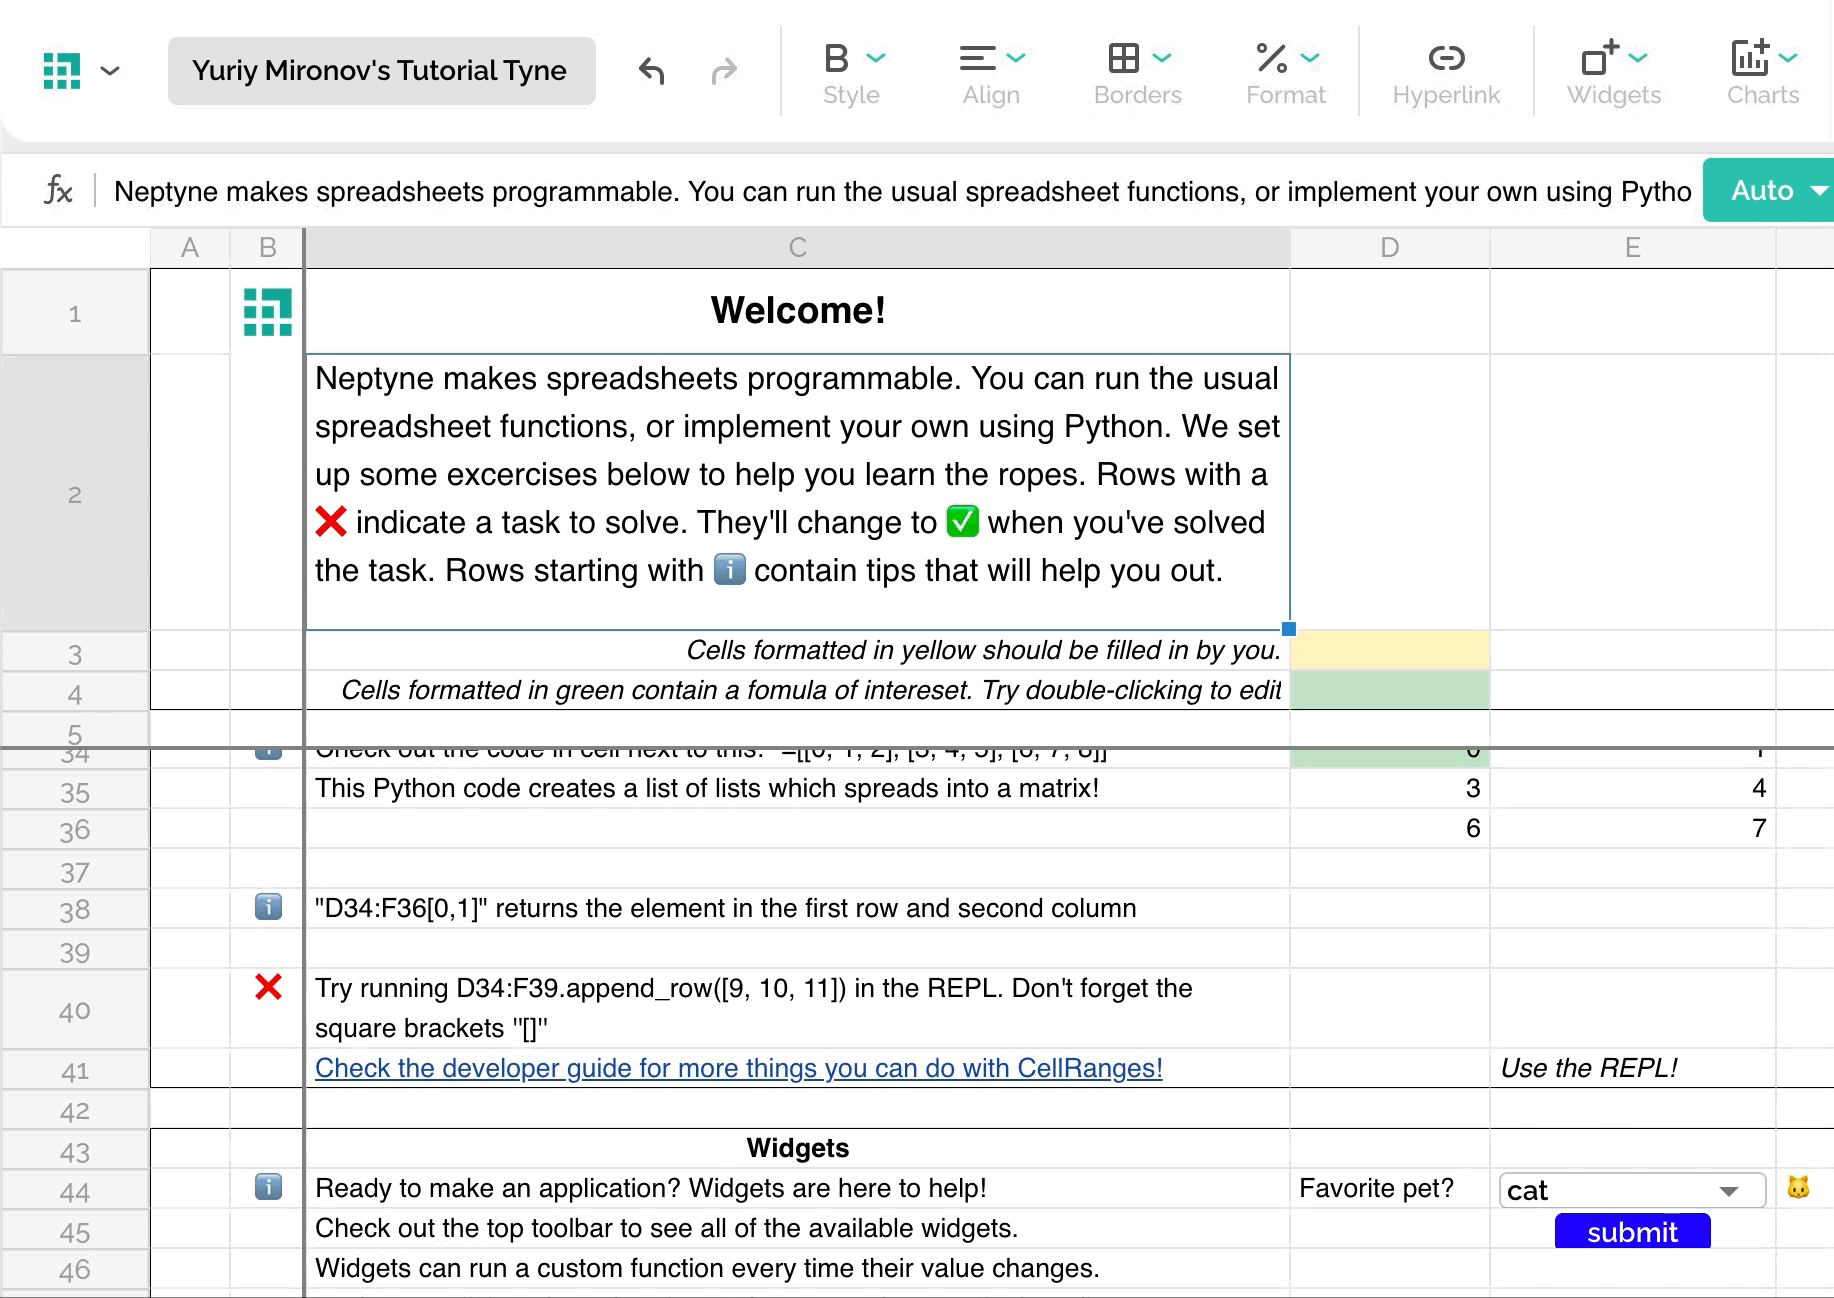Expand the chevron beside the Neptyne logo
The width and height of the screenshot is (1834, 1298).
tap(111, 71)
